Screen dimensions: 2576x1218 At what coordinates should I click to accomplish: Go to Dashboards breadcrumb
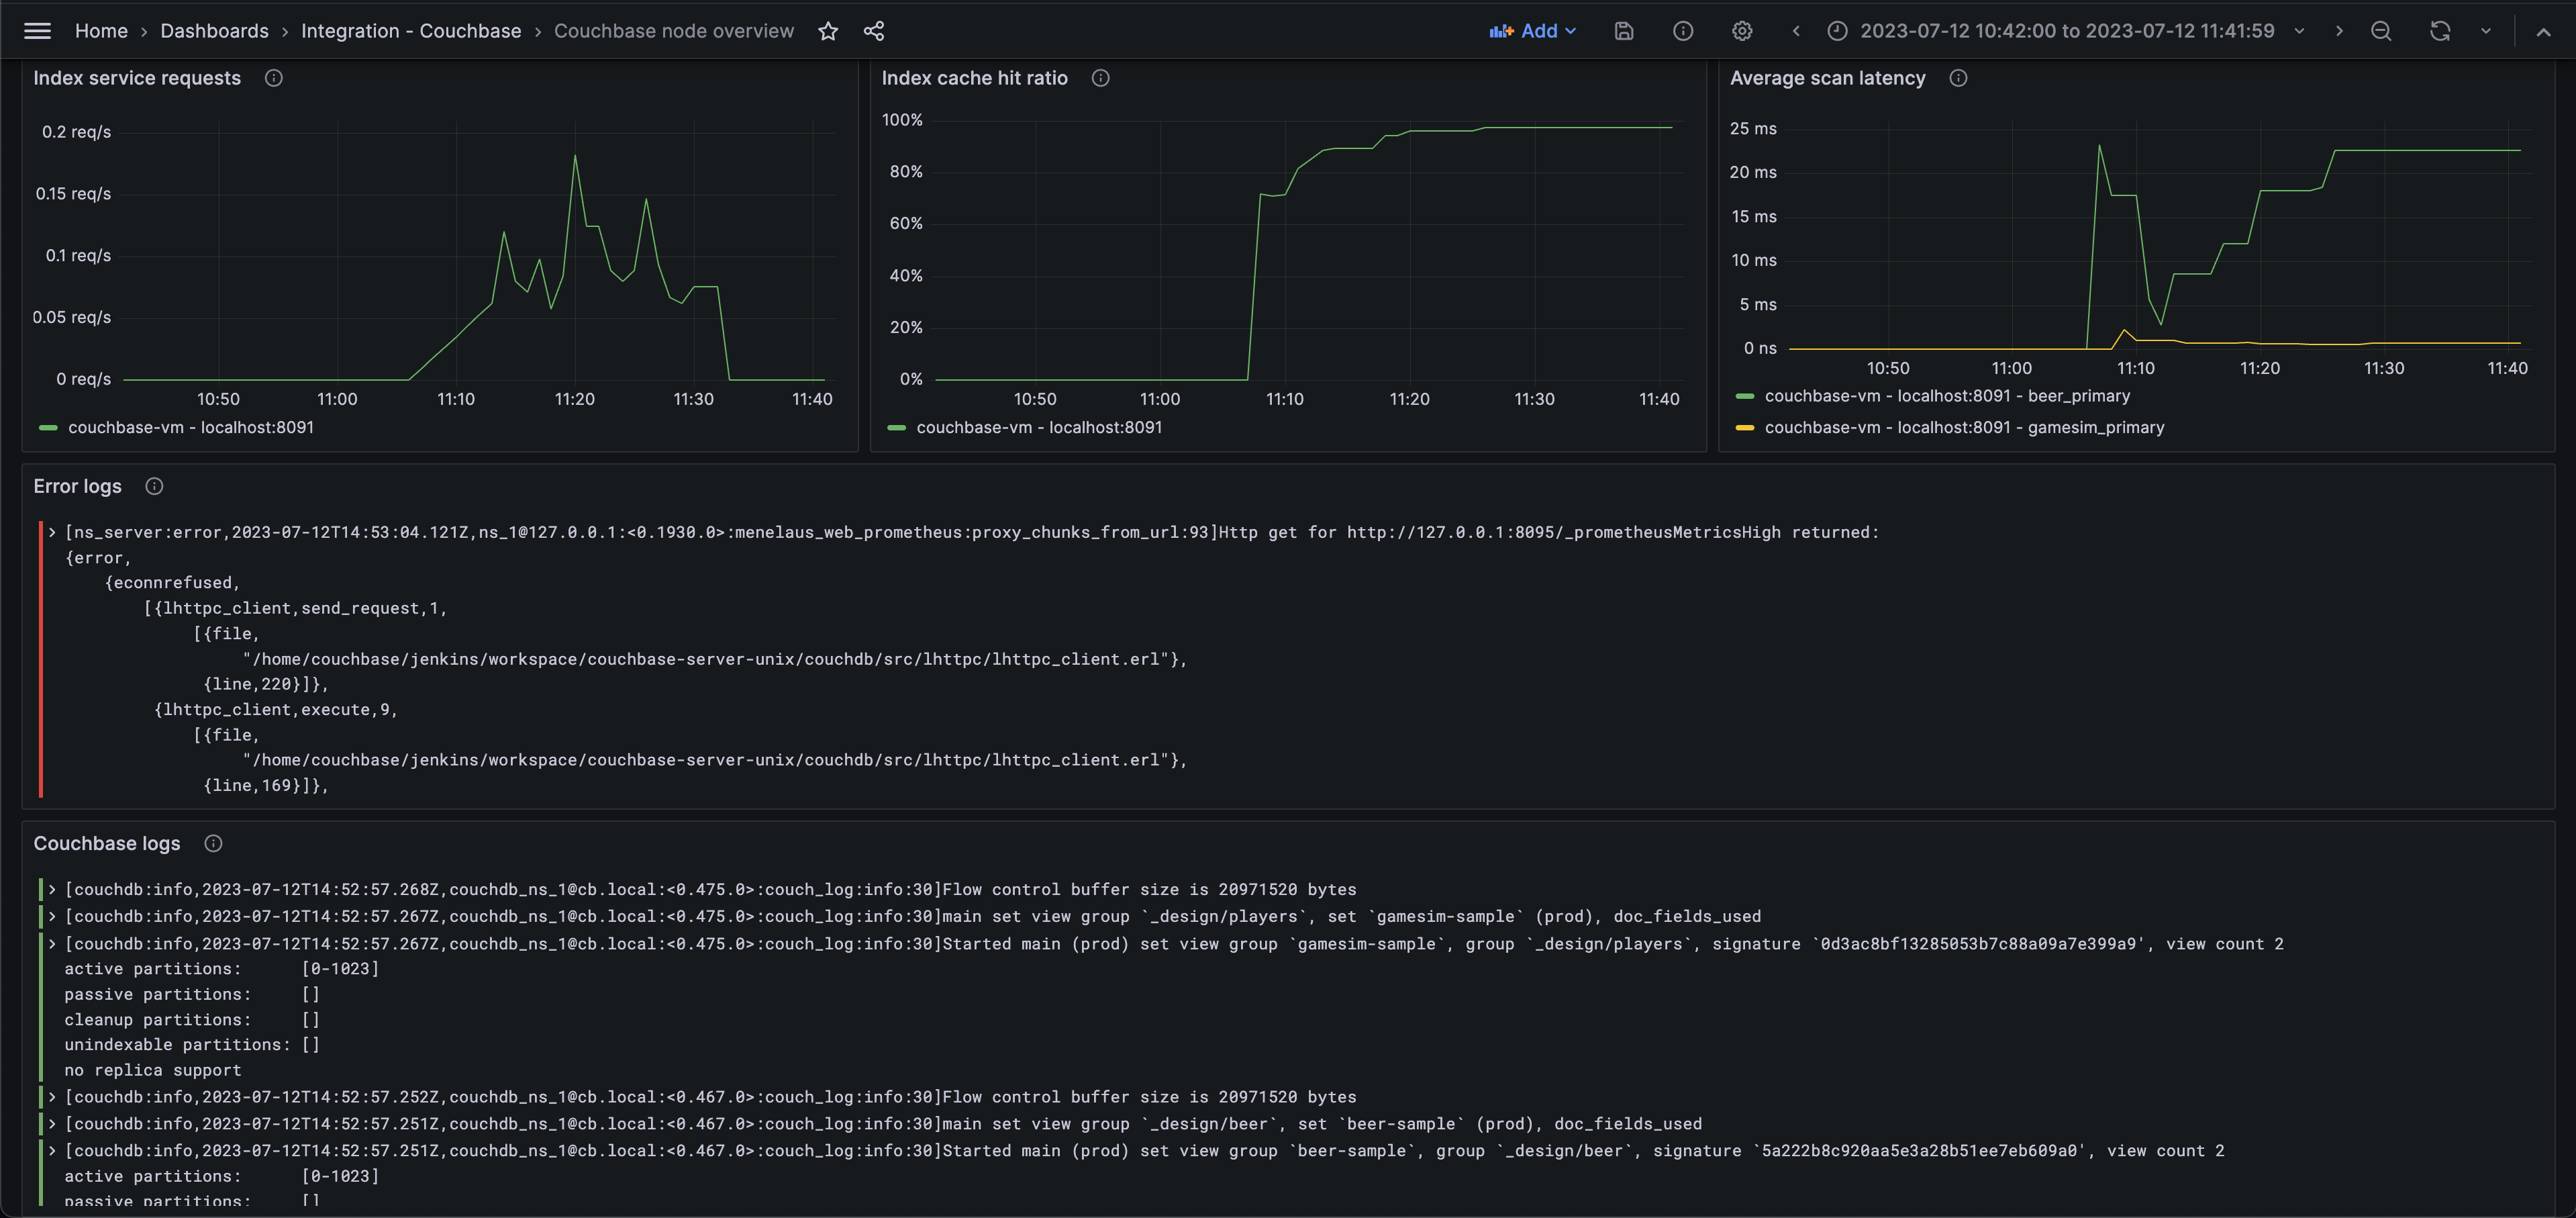(x=214, y=31)
